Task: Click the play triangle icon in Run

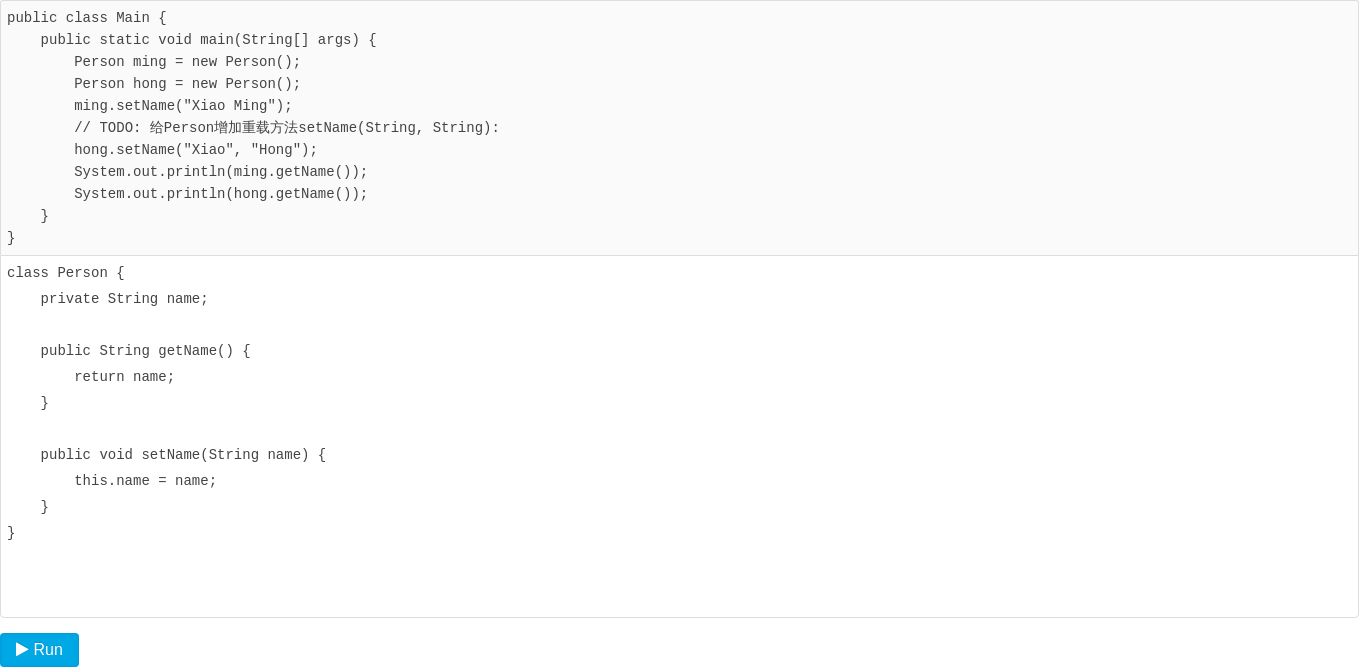Action: [x=22, y=650]
